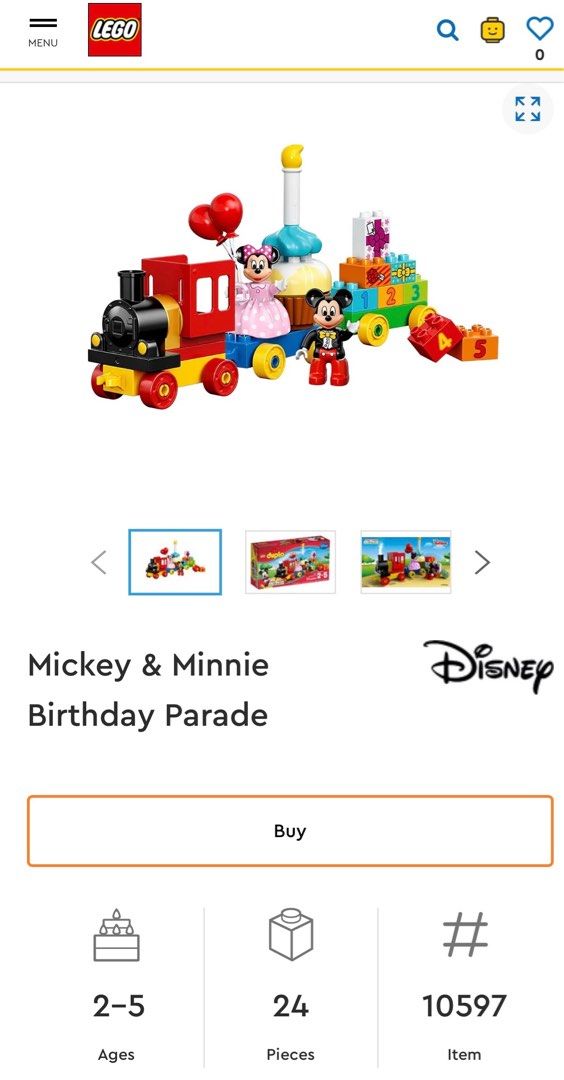The height and width of the screenshot is (1080, 564).
Task: Open search with magnifier icon
Action: (448, 30)
